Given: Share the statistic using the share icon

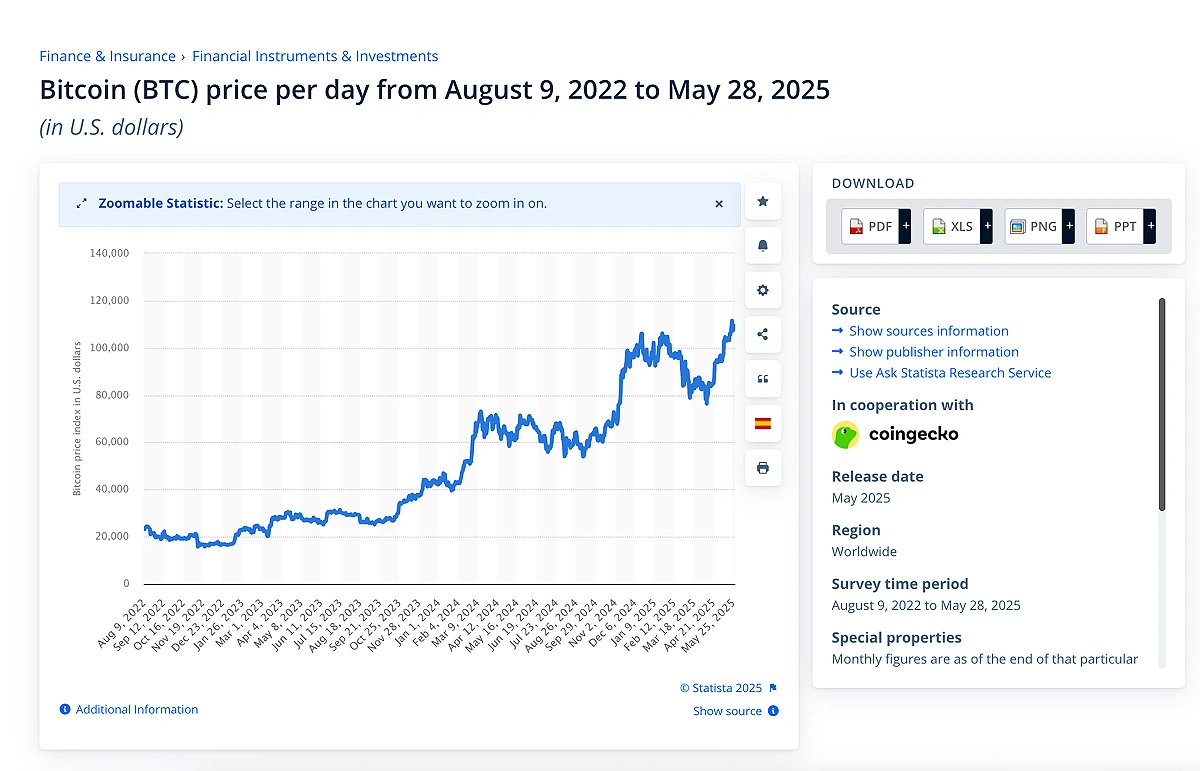Looking at the screenshot, I should (763, 334).
